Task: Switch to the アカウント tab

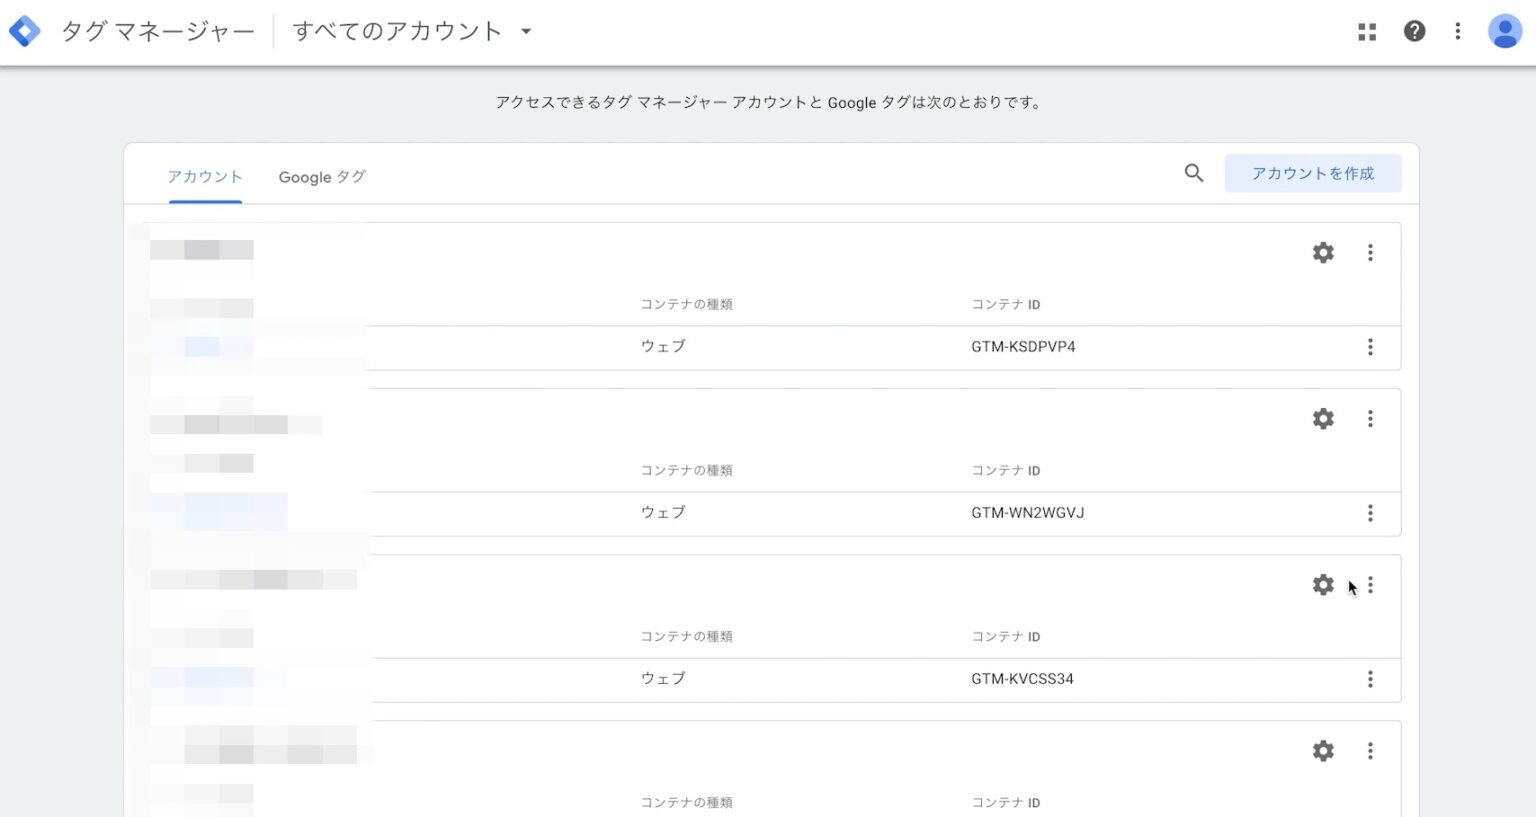Action: point(205,177)
